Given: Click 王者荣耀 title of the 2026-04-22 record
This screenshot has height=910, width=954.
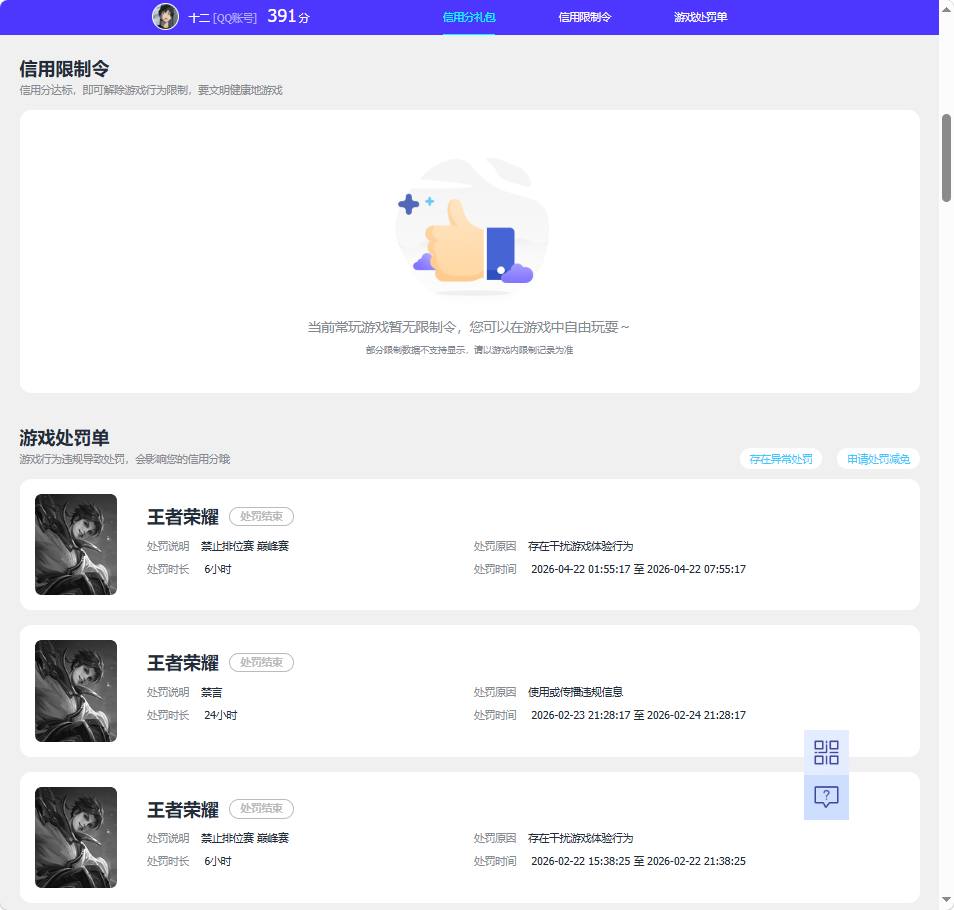Looking at the screenshot, I should click(183, 517).
